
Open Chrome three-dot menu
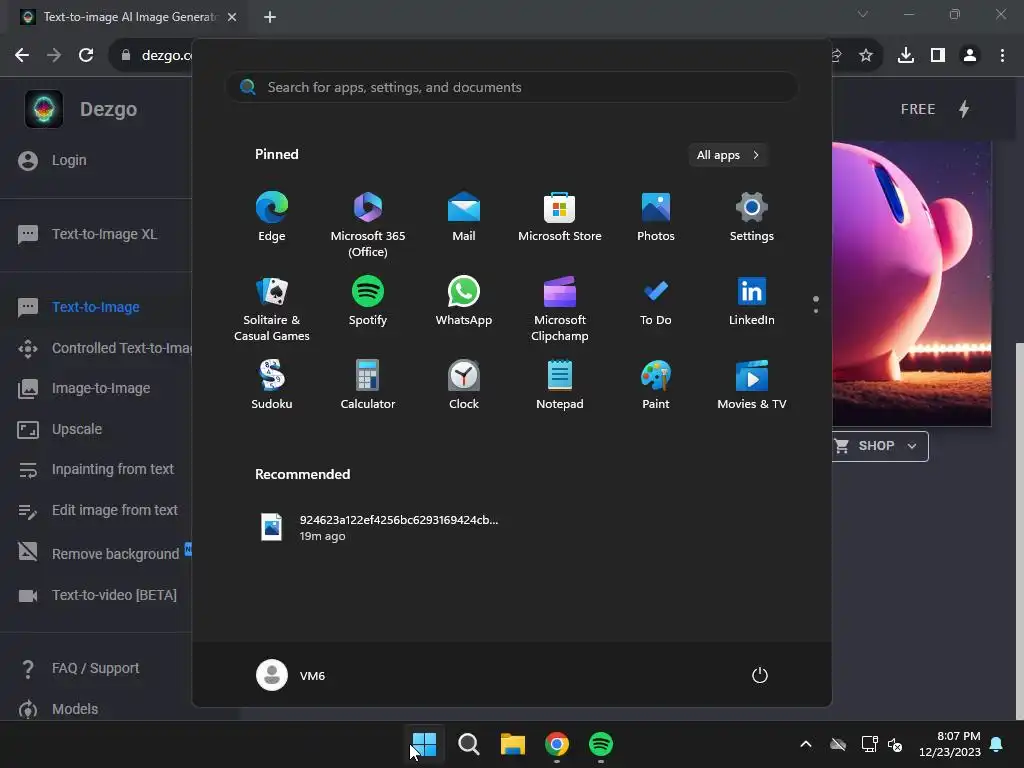[1002, 55]
